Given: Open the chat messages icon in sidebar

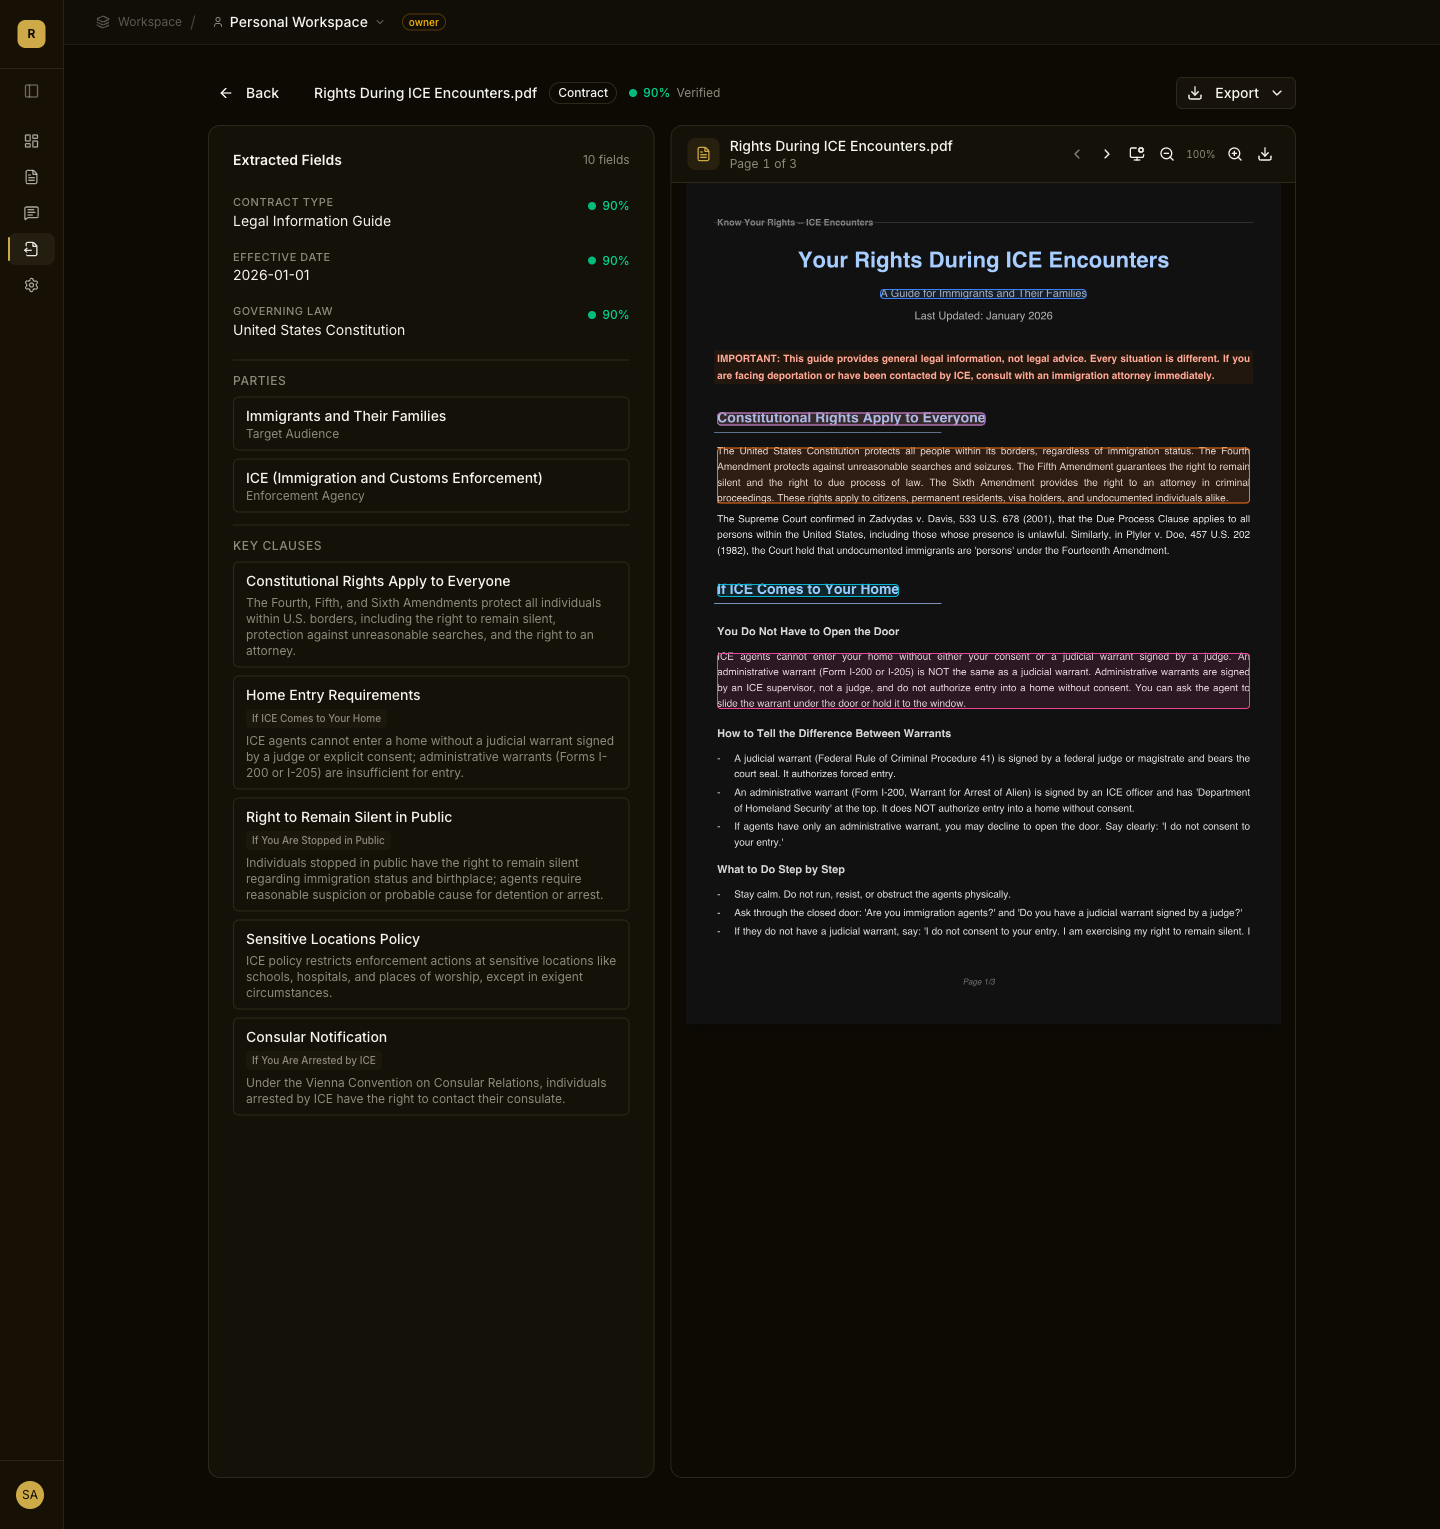Looking at the screenshot, I should pyautogui.click(x=31, y=213).
